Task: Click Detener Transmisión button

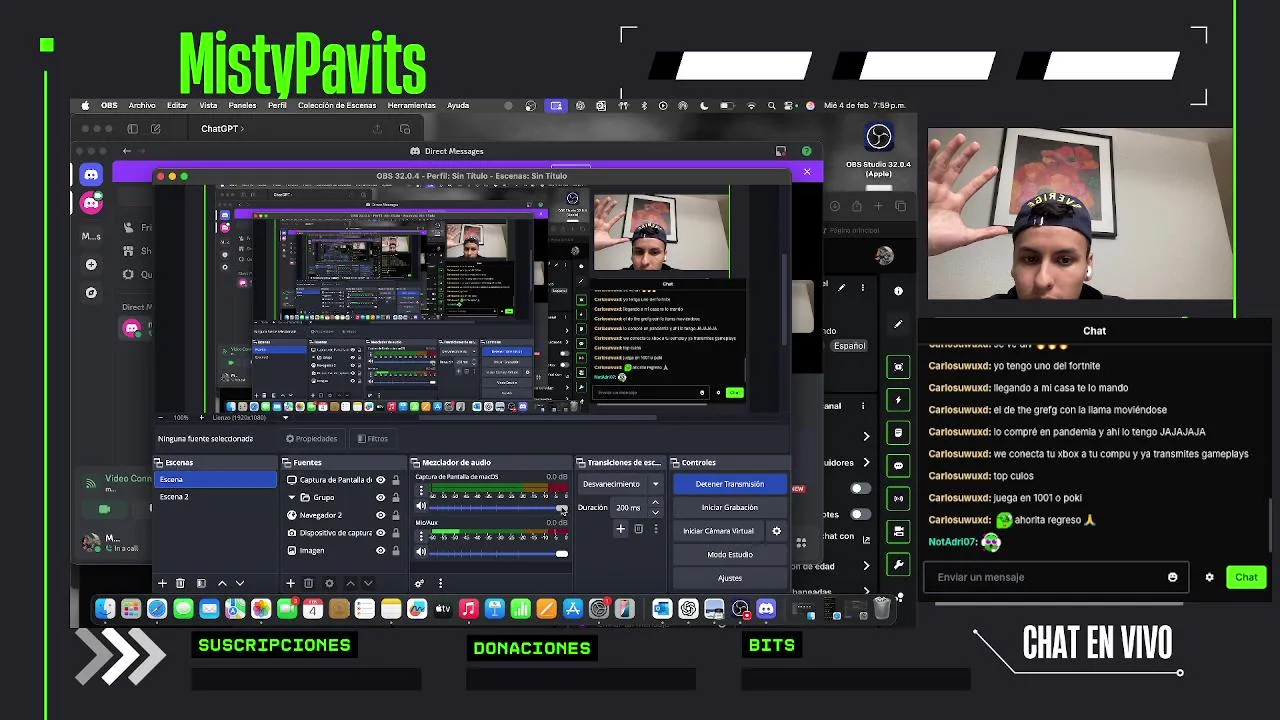Action: tap(729, 484)
